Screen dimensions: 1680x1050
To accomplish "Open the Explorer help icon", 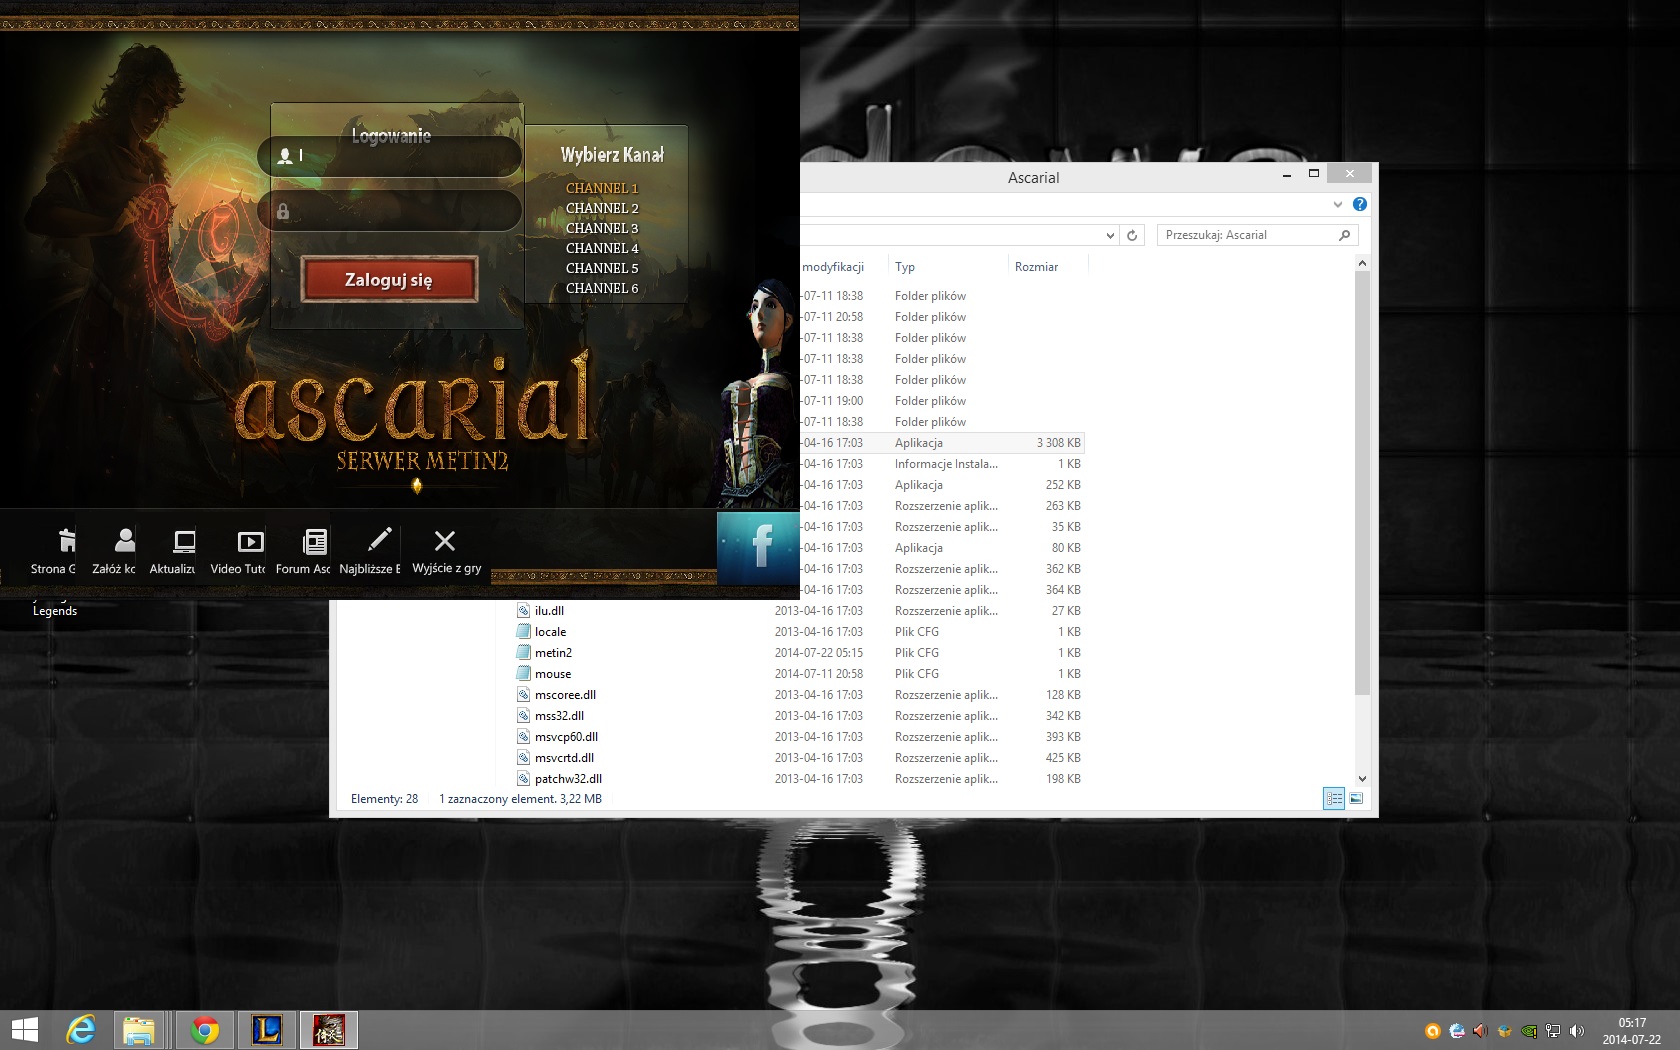I will [x=1359, y=204].
